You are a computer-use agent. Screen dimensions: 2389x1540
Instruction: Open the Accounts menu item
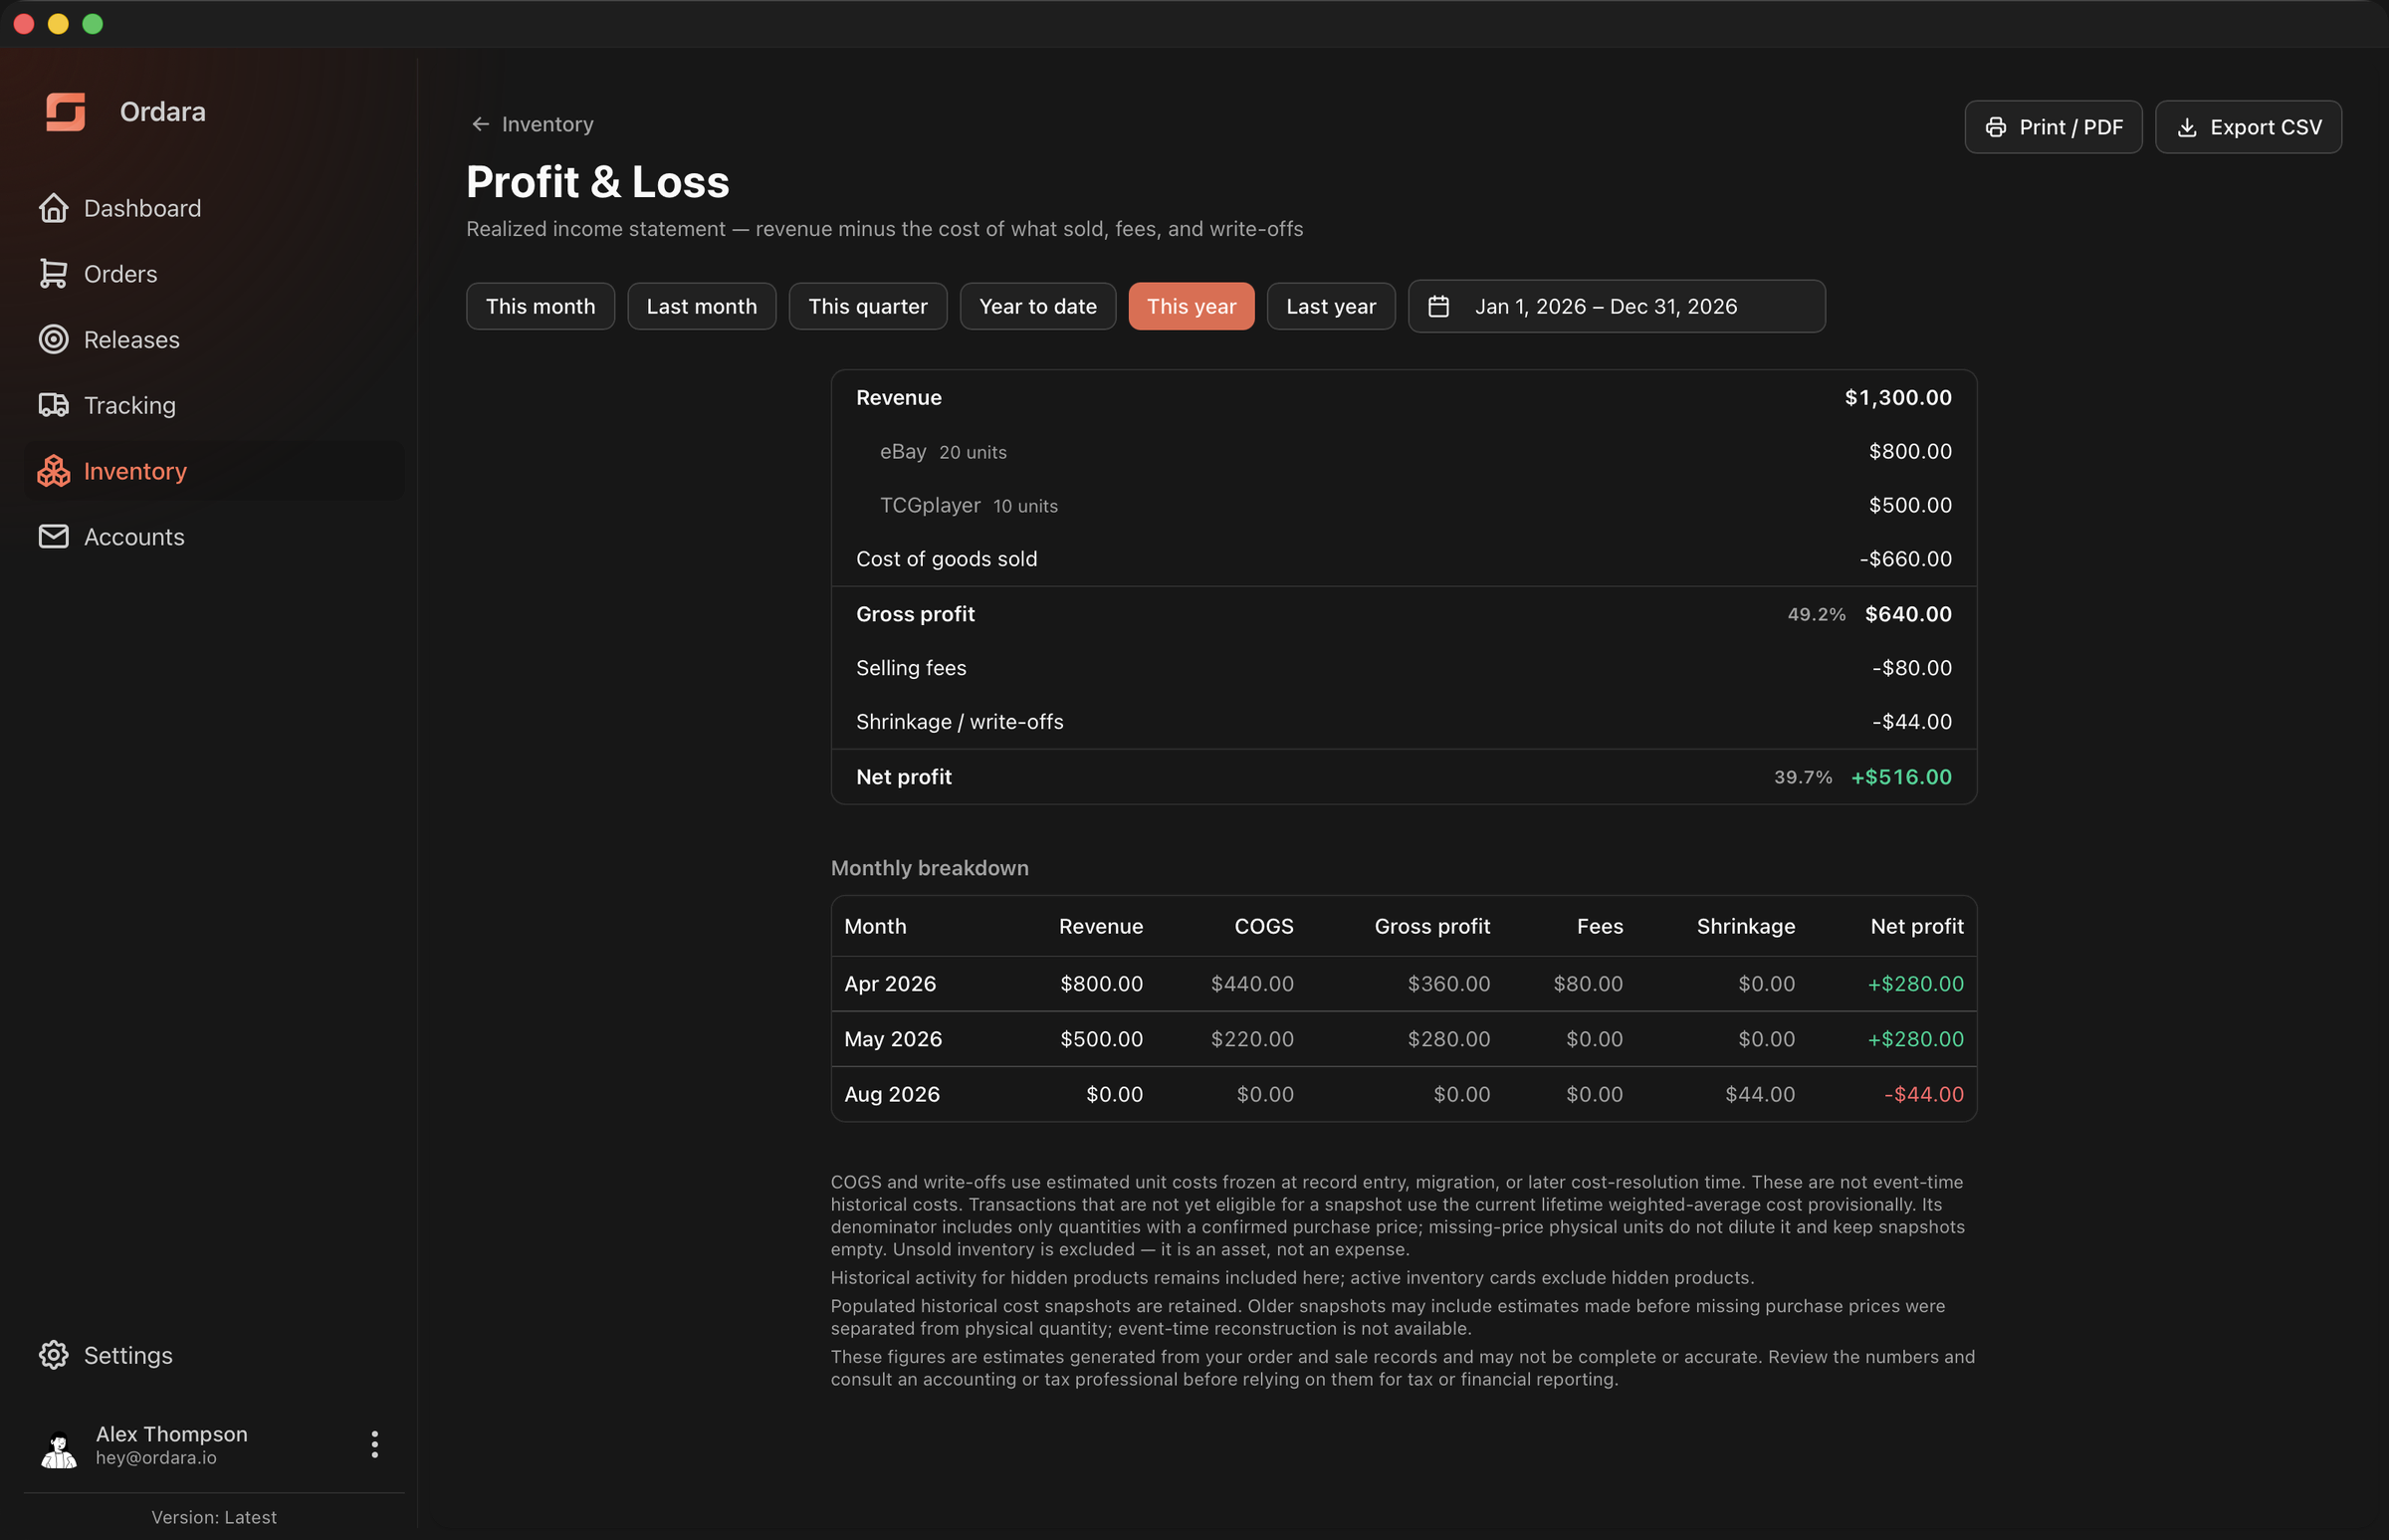214,537
